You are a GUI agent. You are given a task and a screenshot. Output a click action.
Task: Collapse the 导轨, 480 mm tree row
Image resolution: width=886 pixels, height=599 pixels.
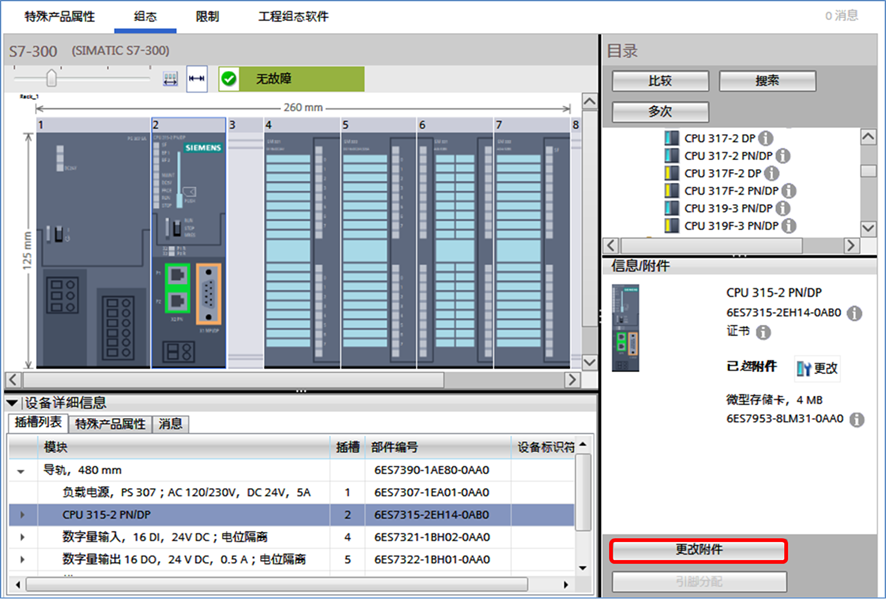(x=21, y=471)
